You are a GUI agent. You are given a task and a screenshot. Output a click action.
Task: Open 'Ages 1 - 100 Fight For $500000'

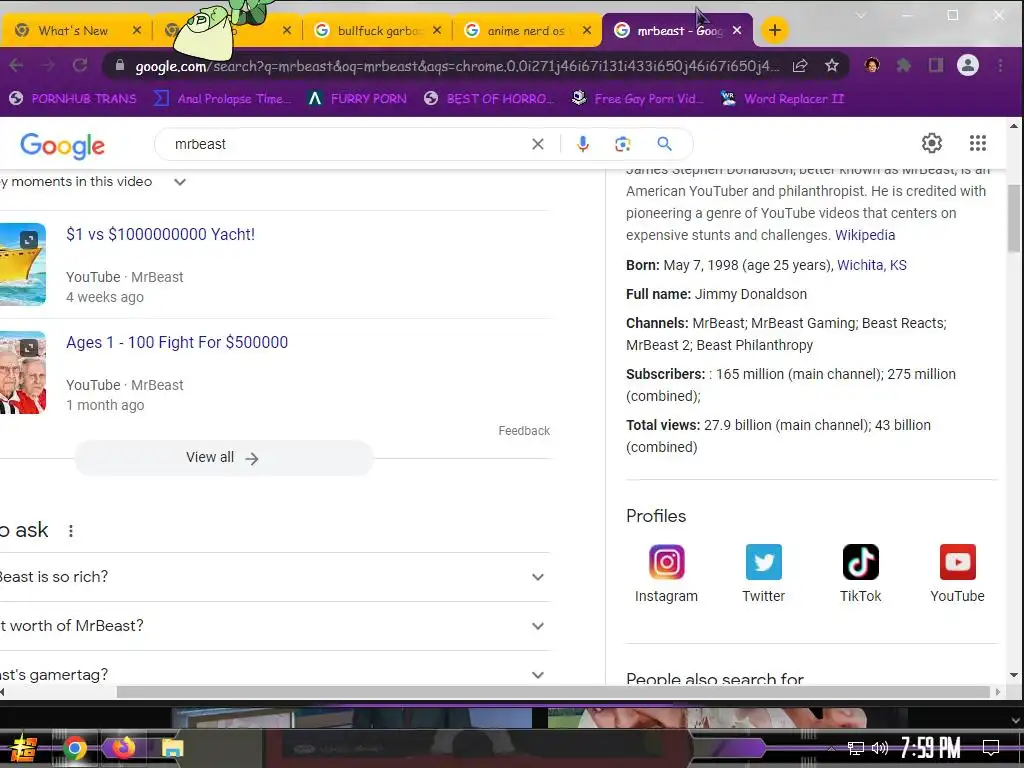tap(177, 342)
